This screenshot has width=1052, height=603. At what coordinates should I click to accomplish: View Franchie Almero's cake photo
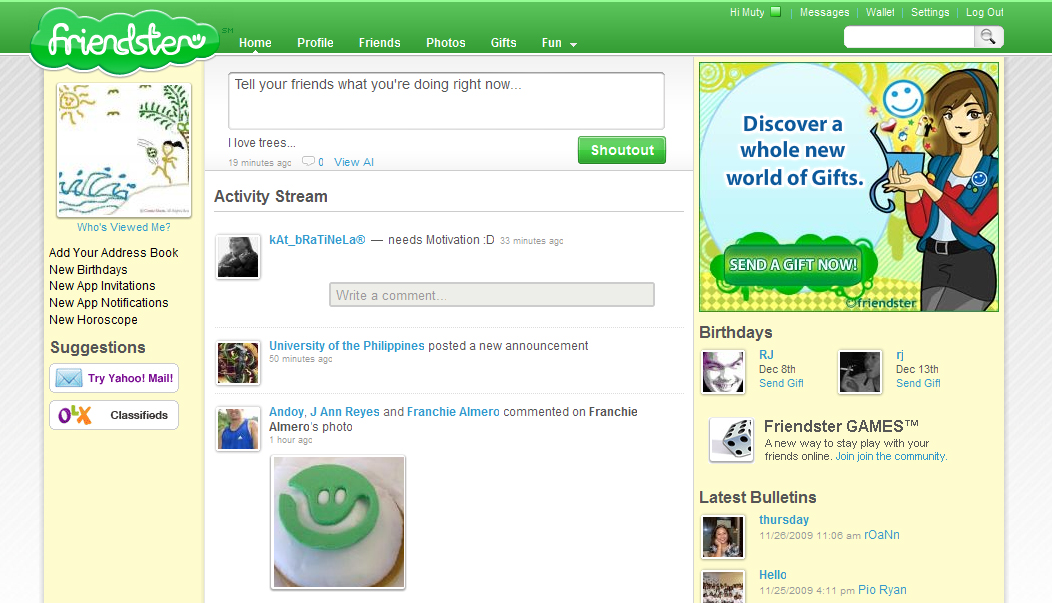pos(338,522)
